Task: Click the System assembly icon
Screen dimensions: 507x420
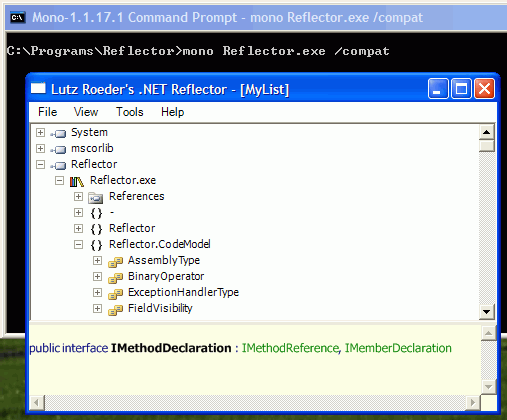Action: pyautogui.click(x=59, y=133)
